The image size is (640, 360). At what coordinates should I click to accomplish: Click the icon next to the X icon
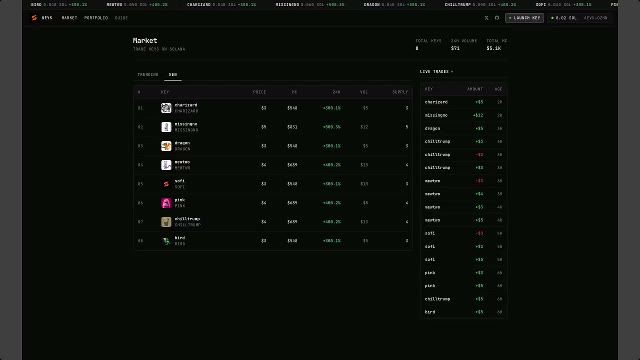(x=497, y=18)
